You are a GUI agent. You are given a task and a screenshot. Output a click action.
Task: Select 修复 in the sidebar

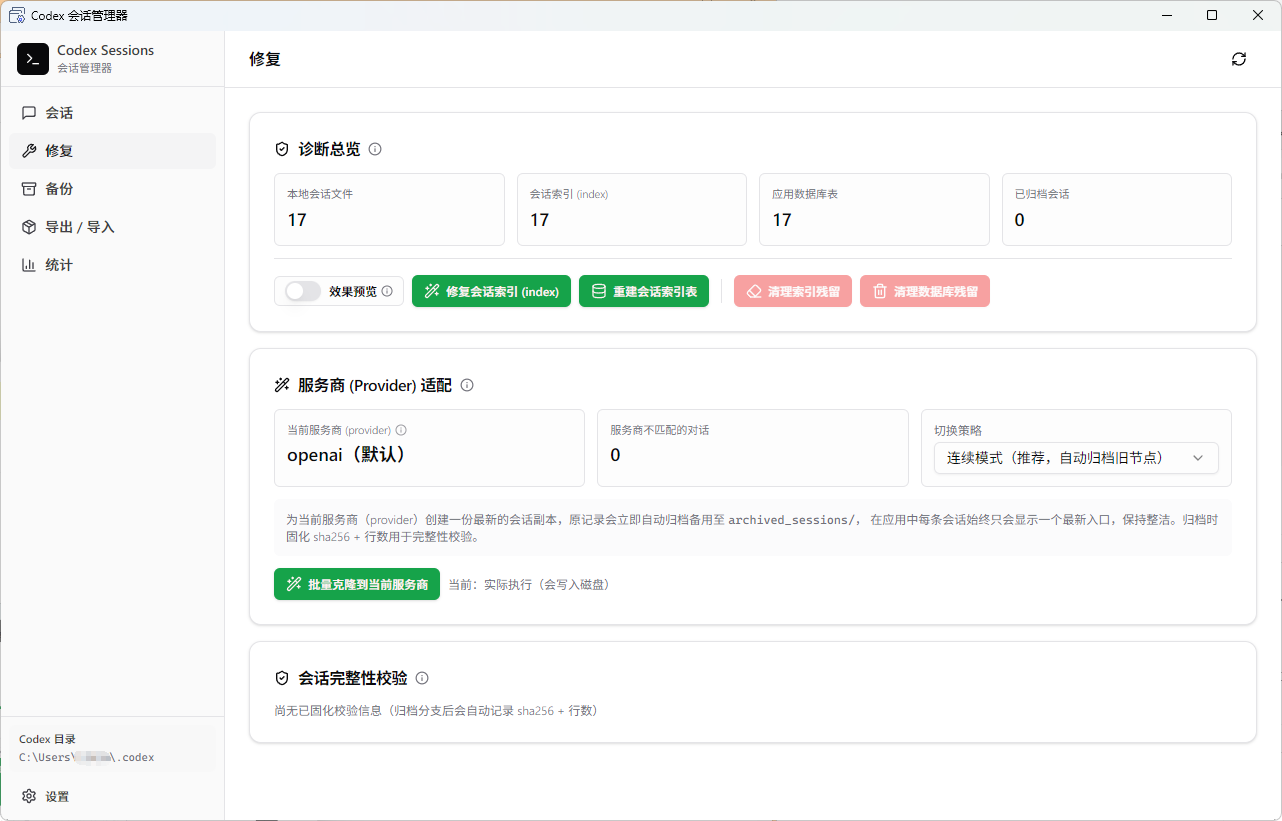coord(112,151)
